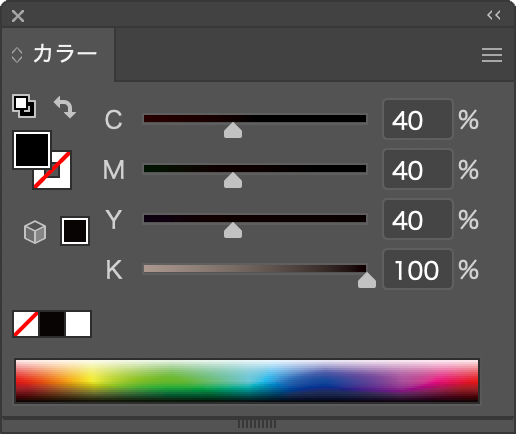Close the Color panel with X
Image resolution: width=516 pixels, height=434 pixels.
(18, 16)
